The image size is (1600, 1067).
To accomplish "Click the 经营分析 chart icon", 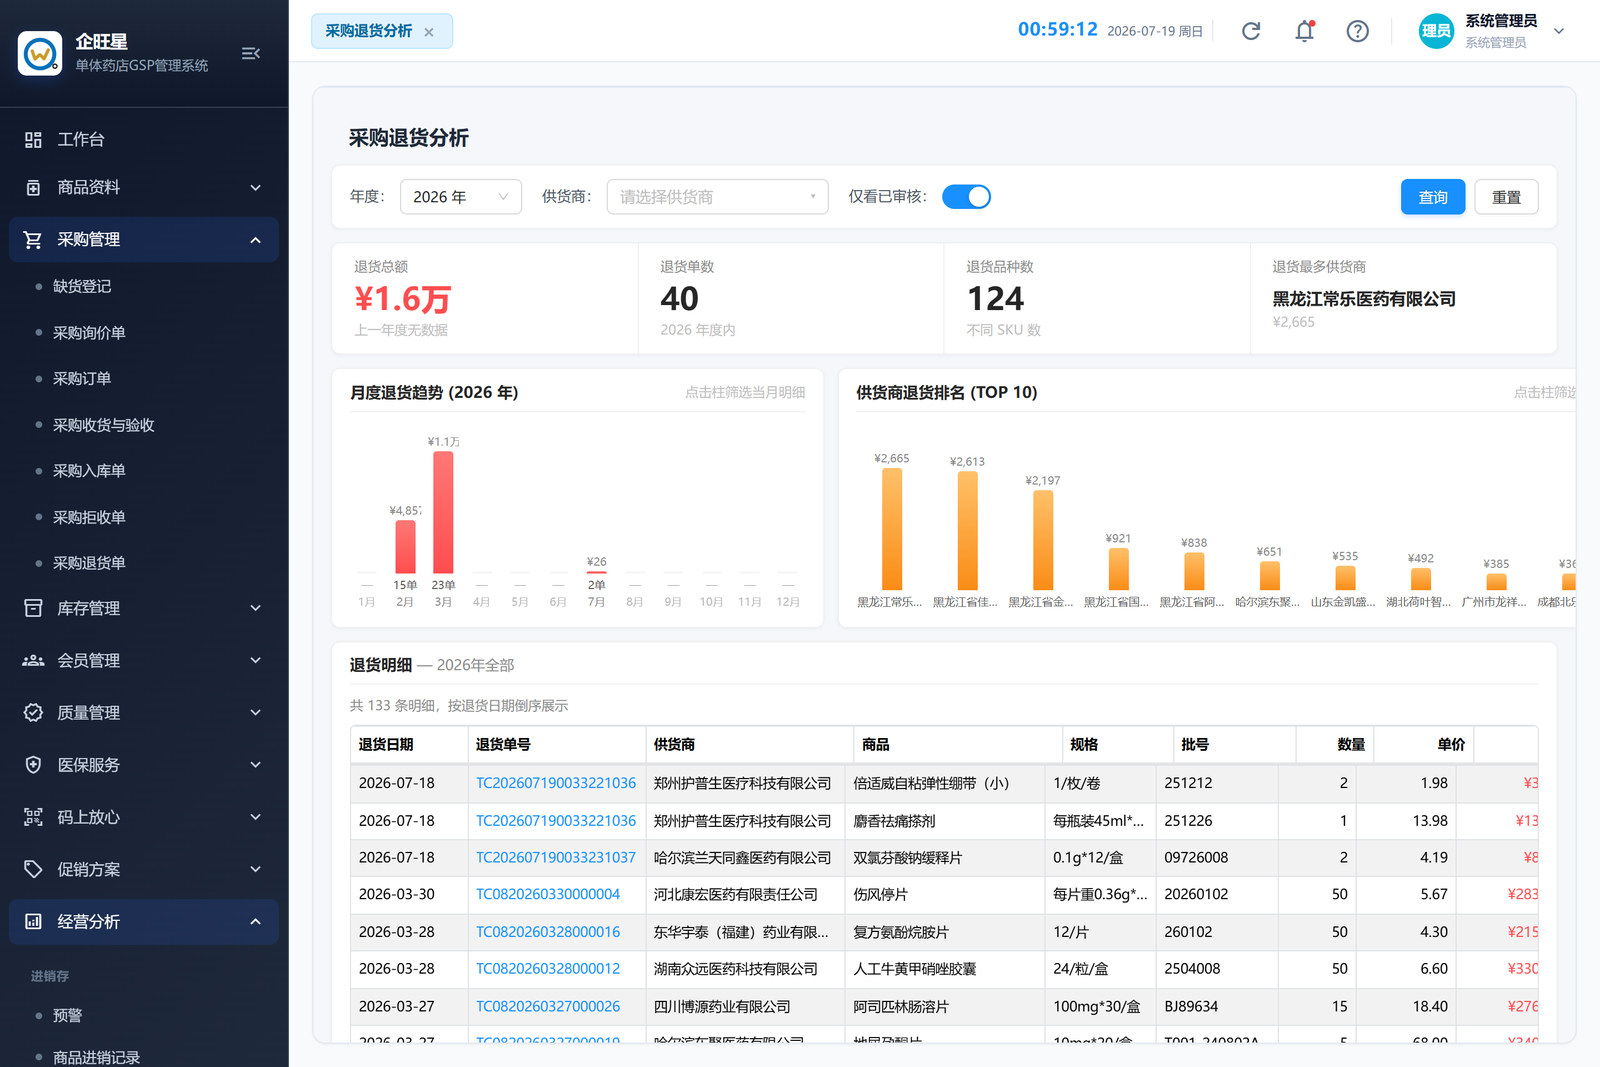I will coord(33,921).
